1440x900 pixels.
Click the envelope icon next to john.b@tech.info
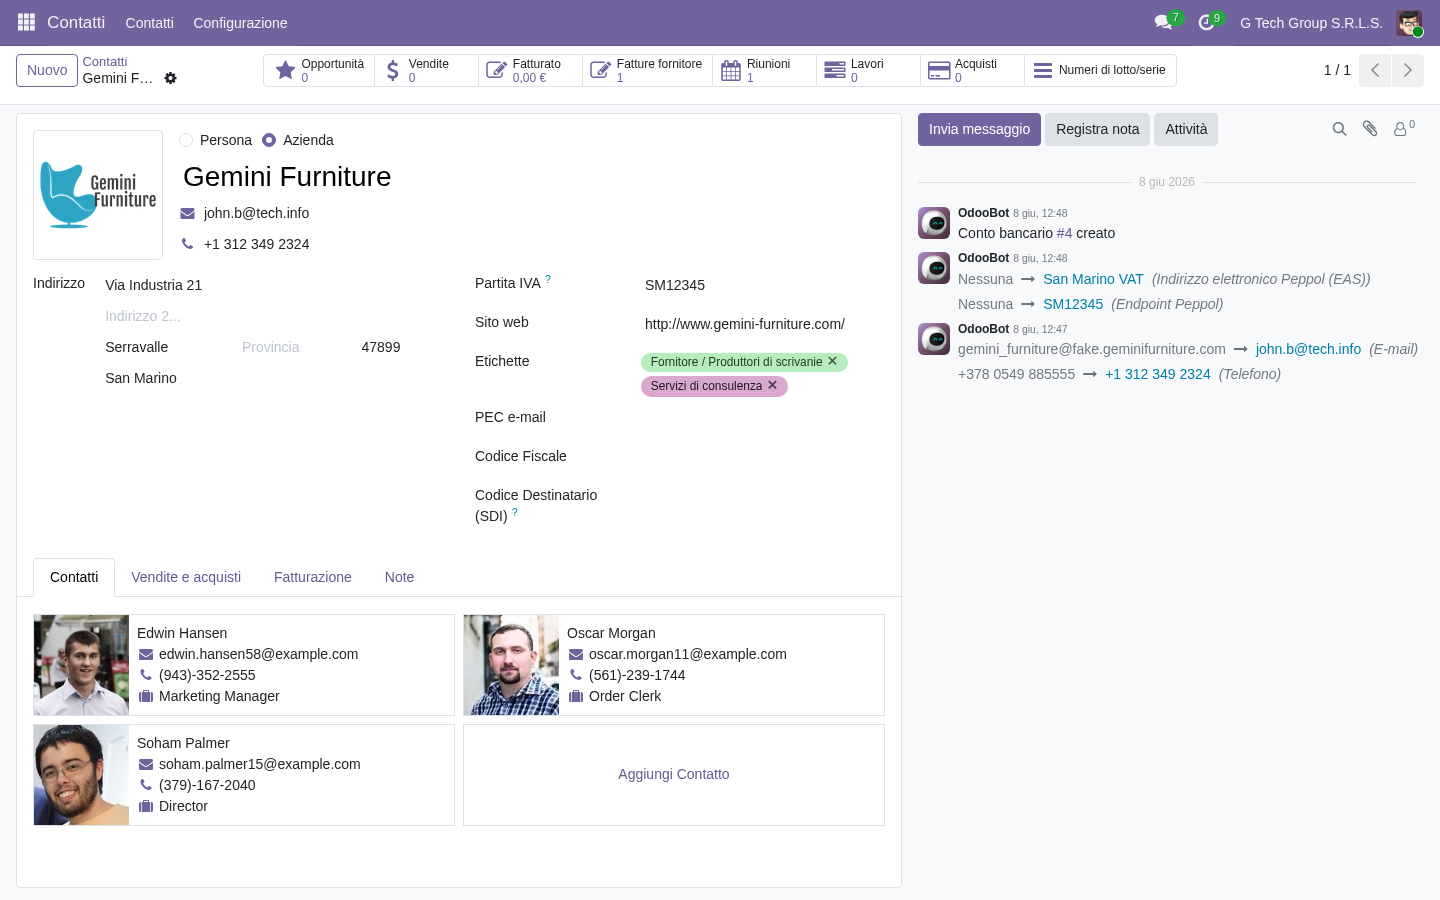[x=187, y=213]
